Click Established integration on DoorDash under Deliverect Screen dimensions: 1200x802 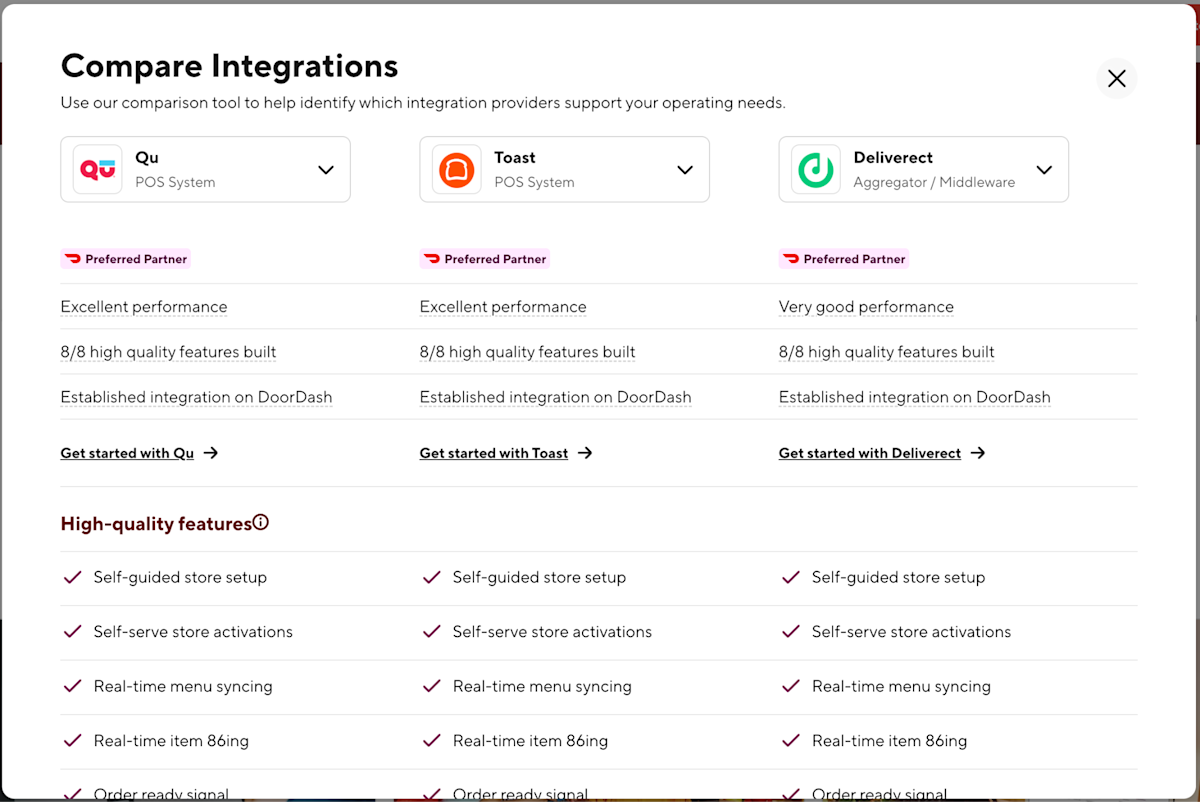[x=914, y=397]
